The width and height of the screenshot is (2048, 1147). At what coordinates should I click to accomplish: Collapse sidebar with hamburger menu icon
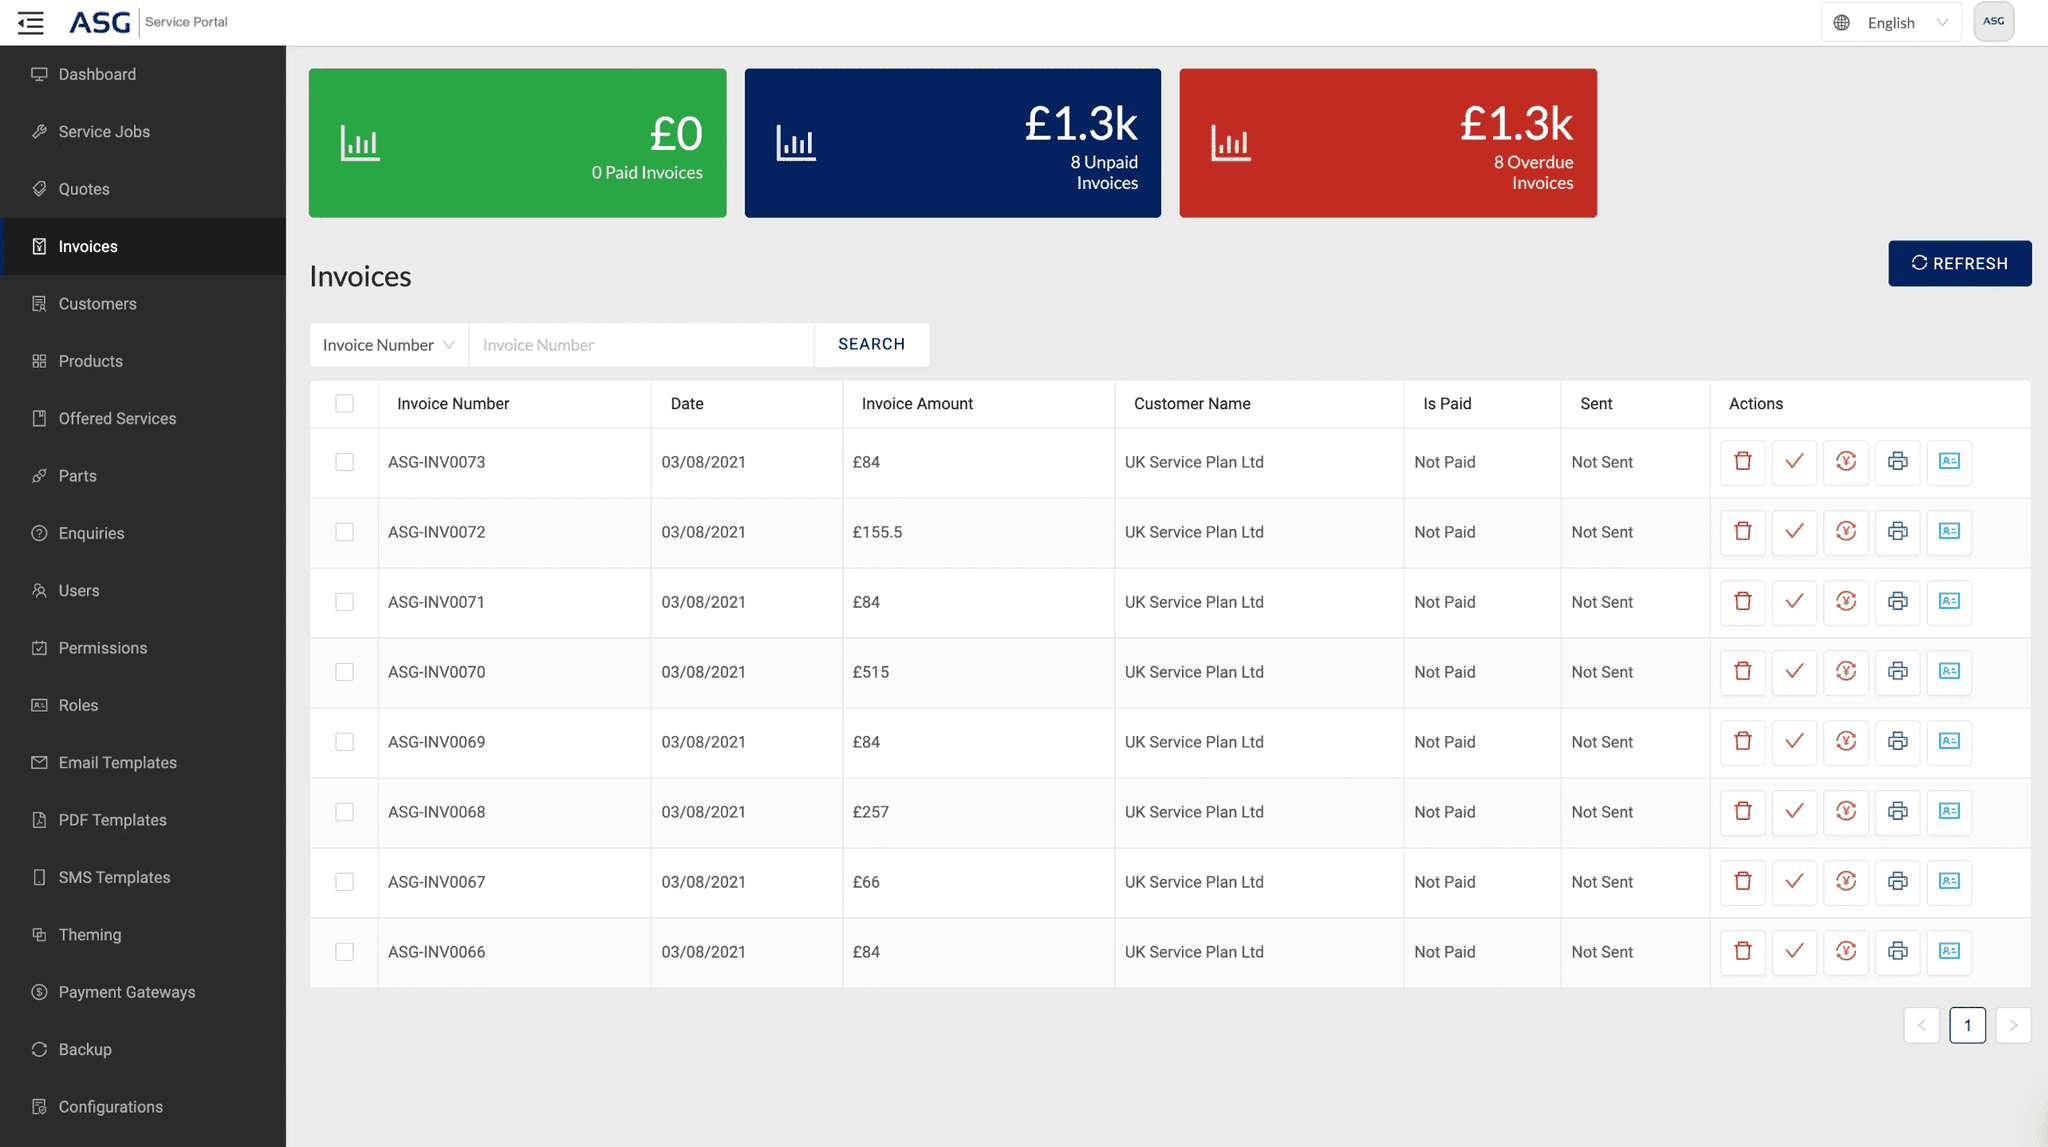pyautogui.click(x=31, y=22)
